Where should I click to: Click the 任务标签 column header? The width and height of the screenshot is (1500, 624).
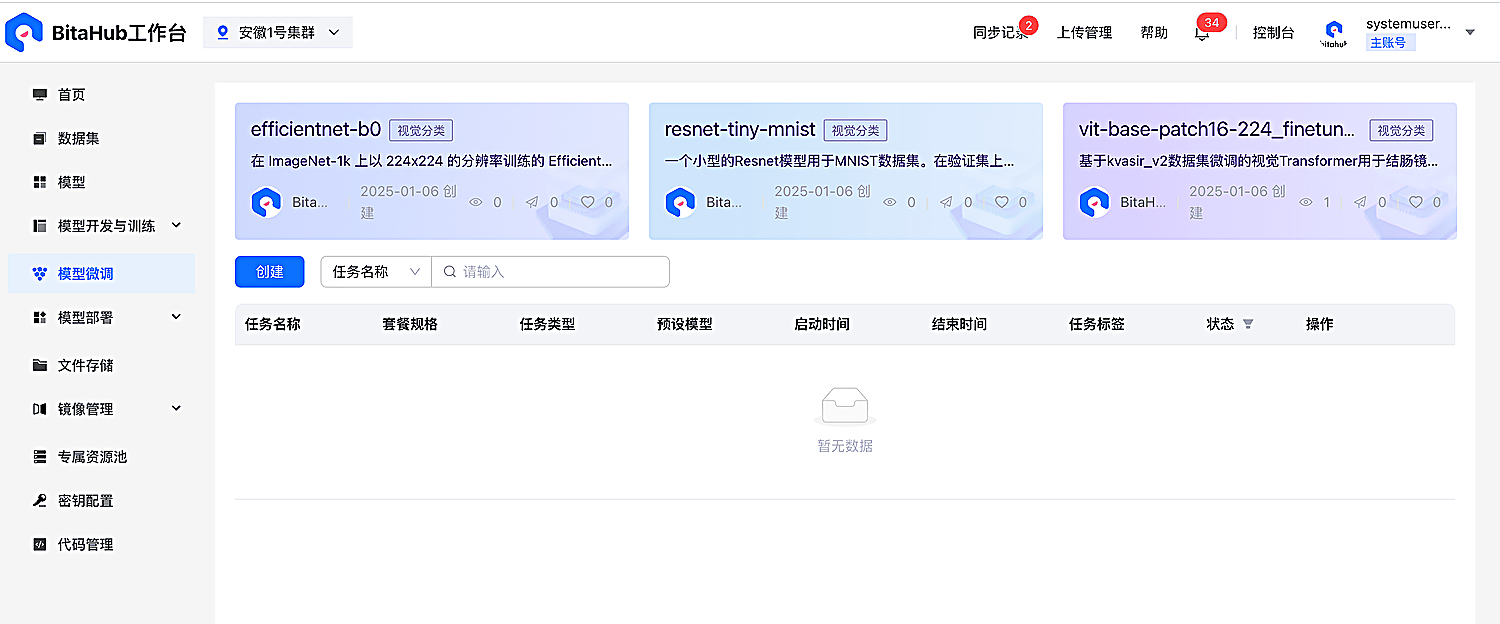(x=1097, y=324)
